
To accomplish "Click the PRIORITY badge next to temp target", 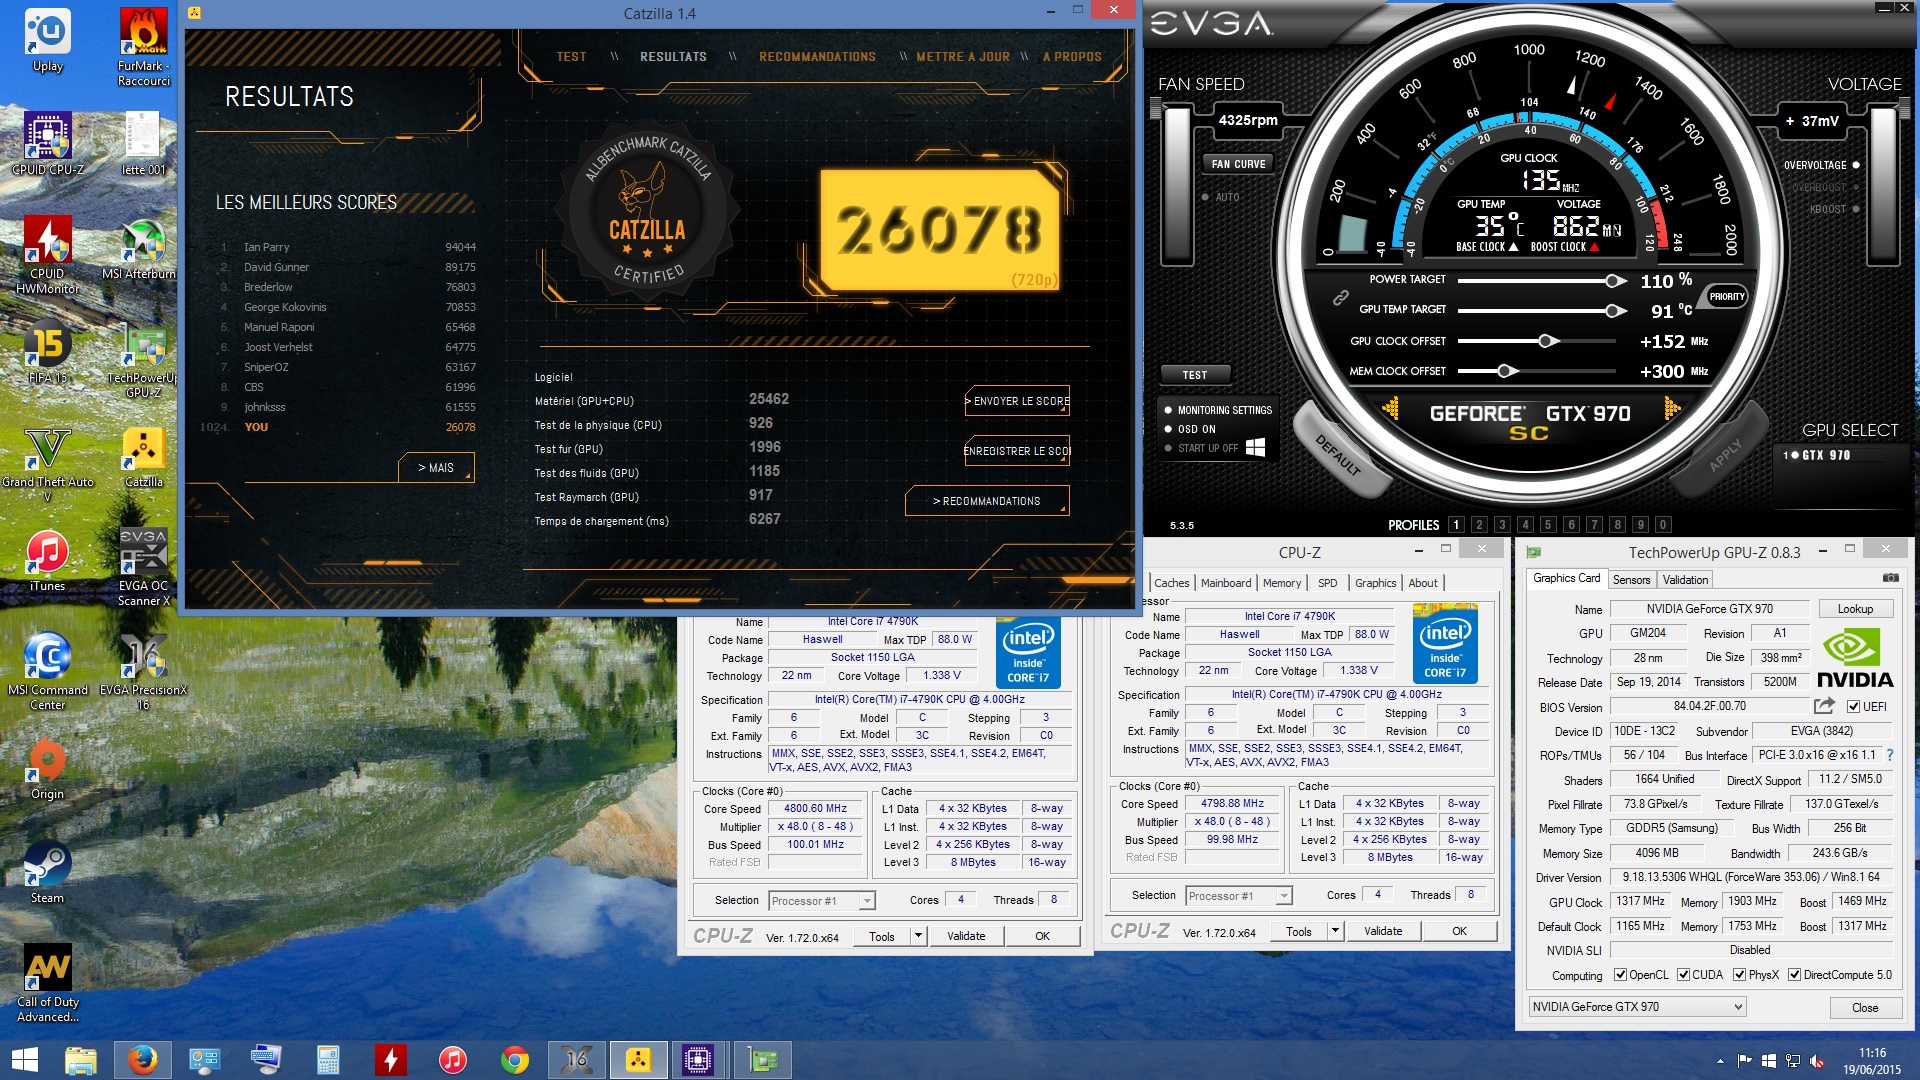I will 1726,297.
